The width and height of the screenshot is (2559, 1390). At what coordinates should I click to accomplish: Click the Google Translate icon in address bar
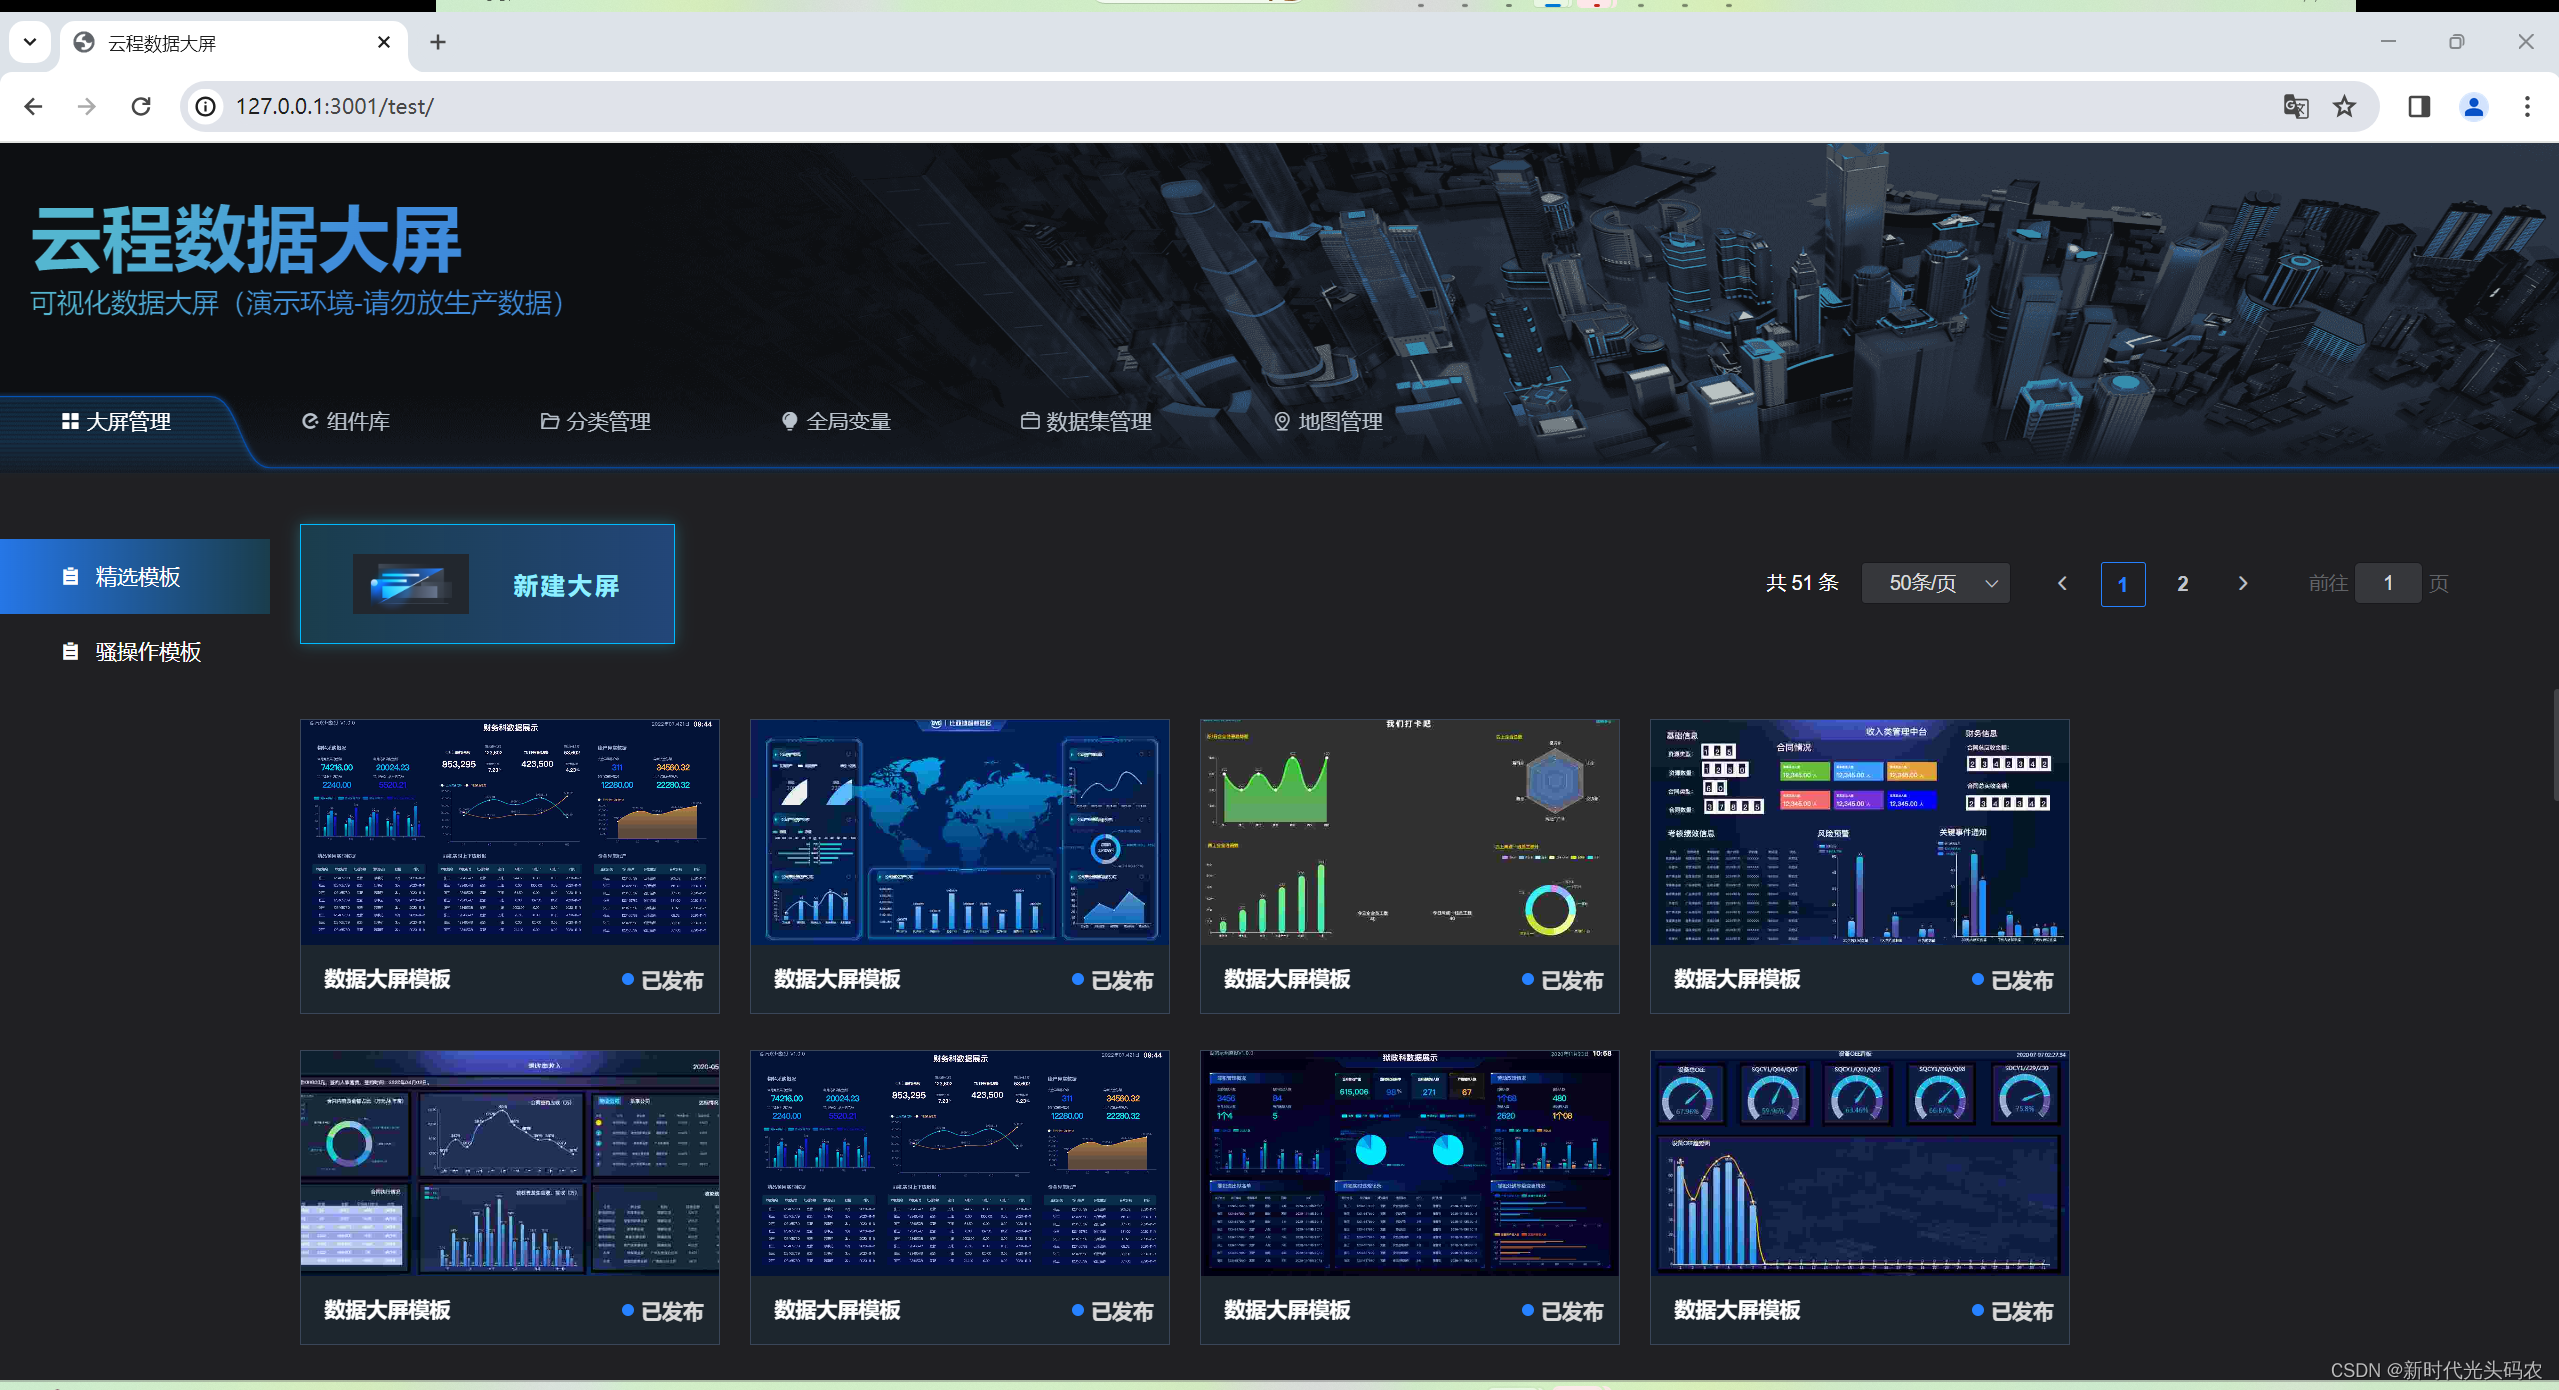[x=2296, y=106]
